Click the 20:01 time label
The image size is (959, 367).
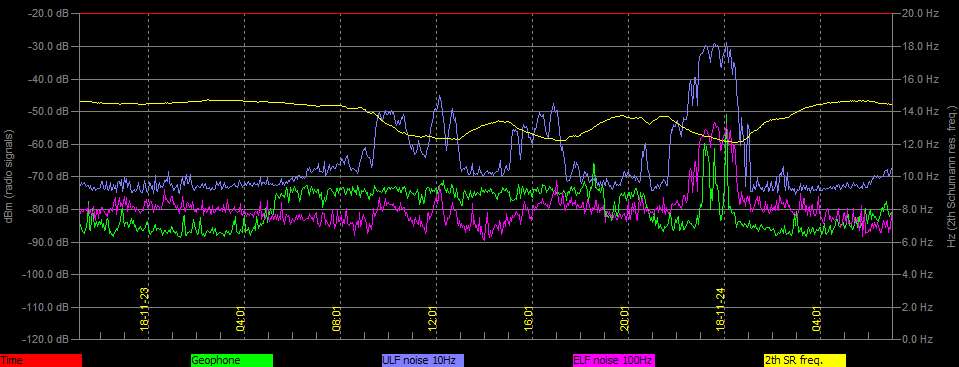pos(625,319)
